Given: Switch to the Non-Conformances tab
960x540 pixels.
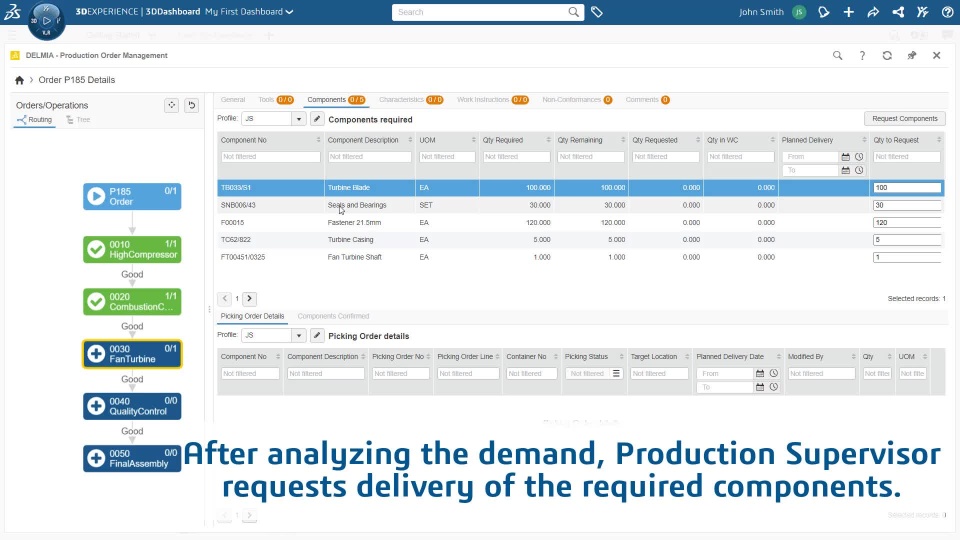Looking at the screenshot, I should pos(577,100).
